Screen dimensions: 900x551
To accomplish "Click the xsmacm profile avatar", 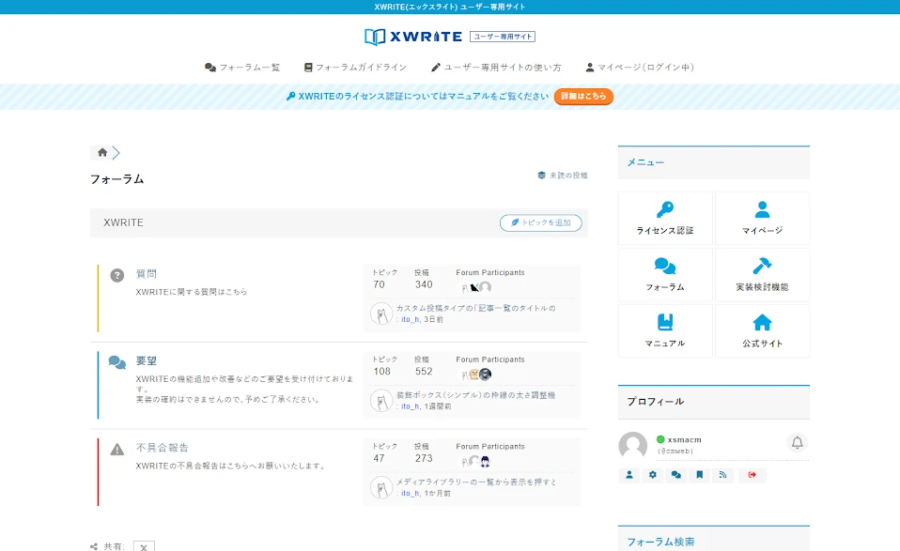I will (x=633, y=445).
